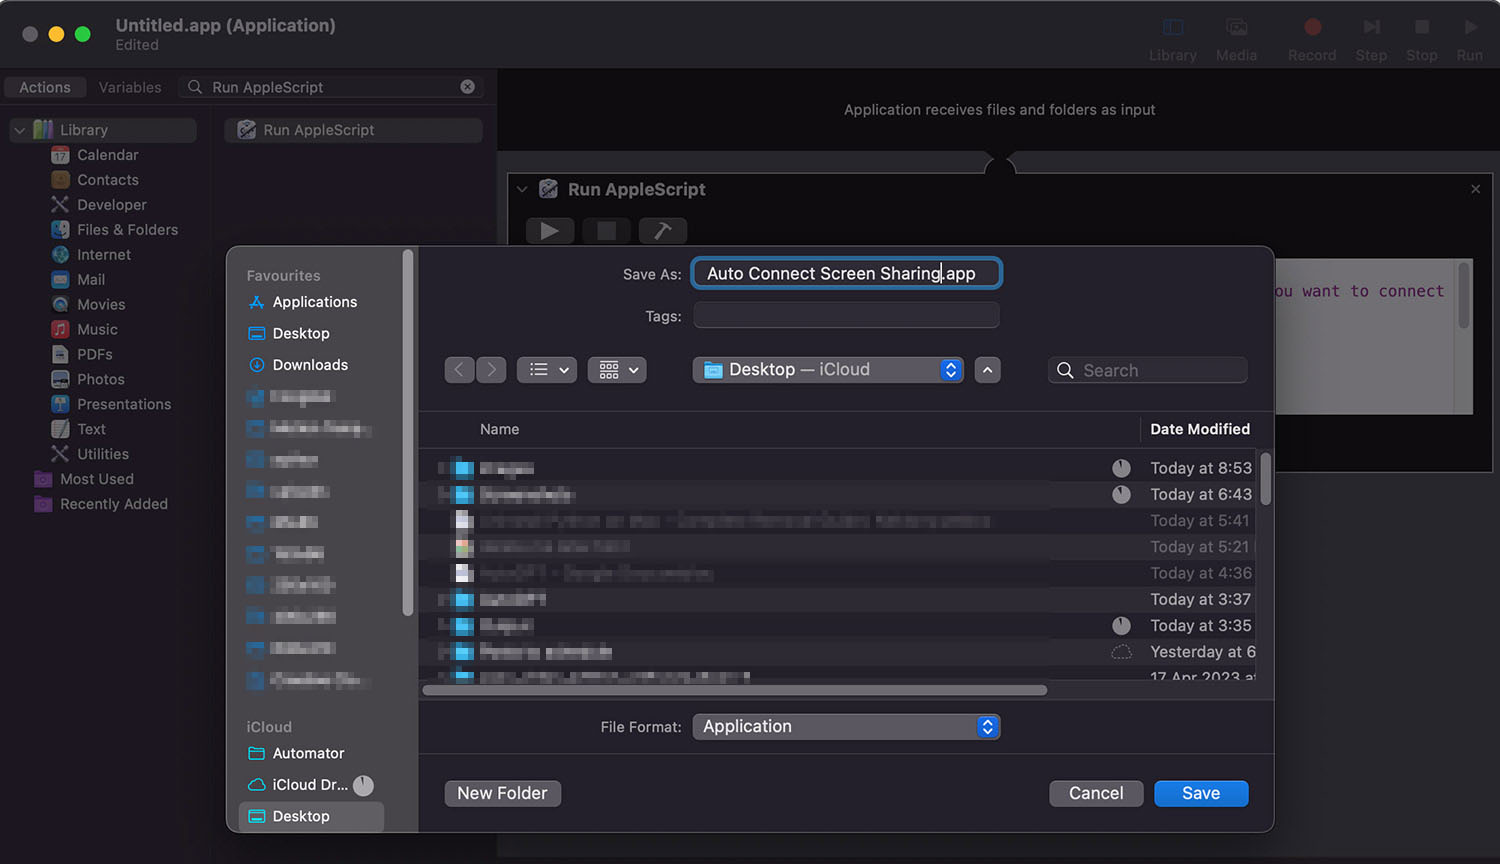Select Developer category in Library
This screenshot has height=864, width=1500.
pos(111,205)
